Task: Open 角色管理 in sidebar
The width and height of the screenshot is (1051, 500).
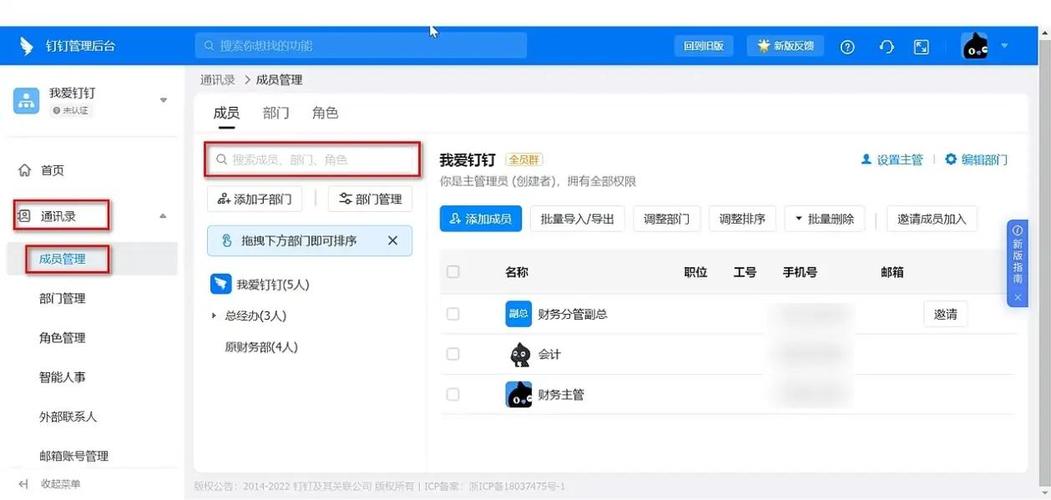Action: 63,338
